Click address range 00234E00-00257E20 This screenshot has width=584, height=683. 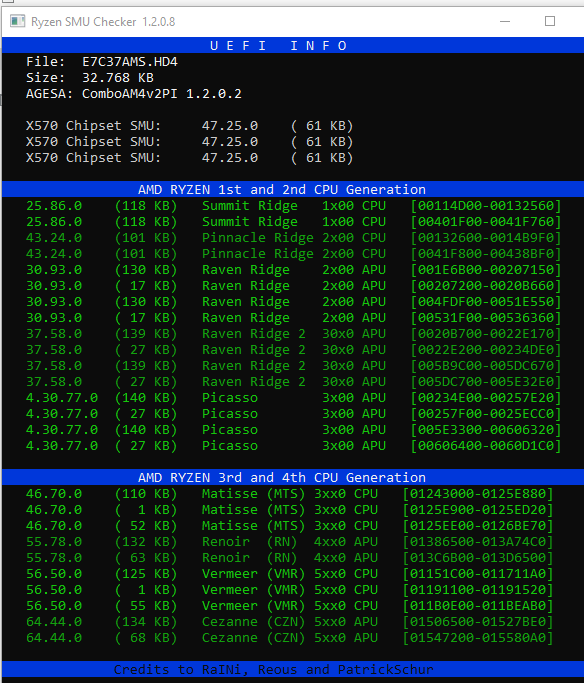point(486,398)
